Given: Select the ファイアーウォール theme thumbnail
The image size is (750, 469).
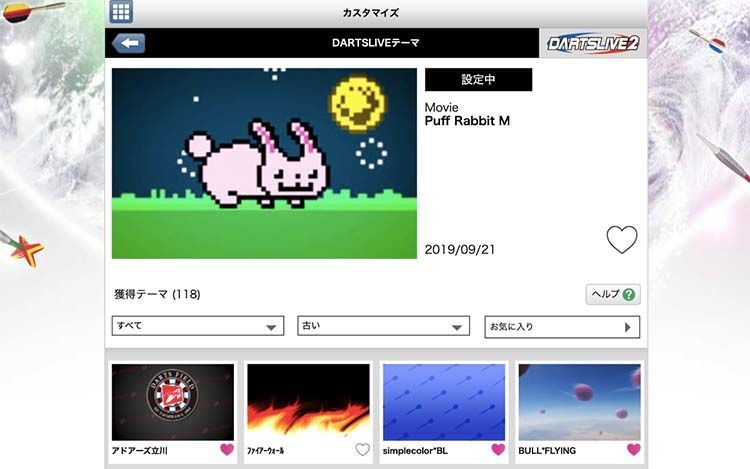Looking at the screenshot, I should (309, 402).
